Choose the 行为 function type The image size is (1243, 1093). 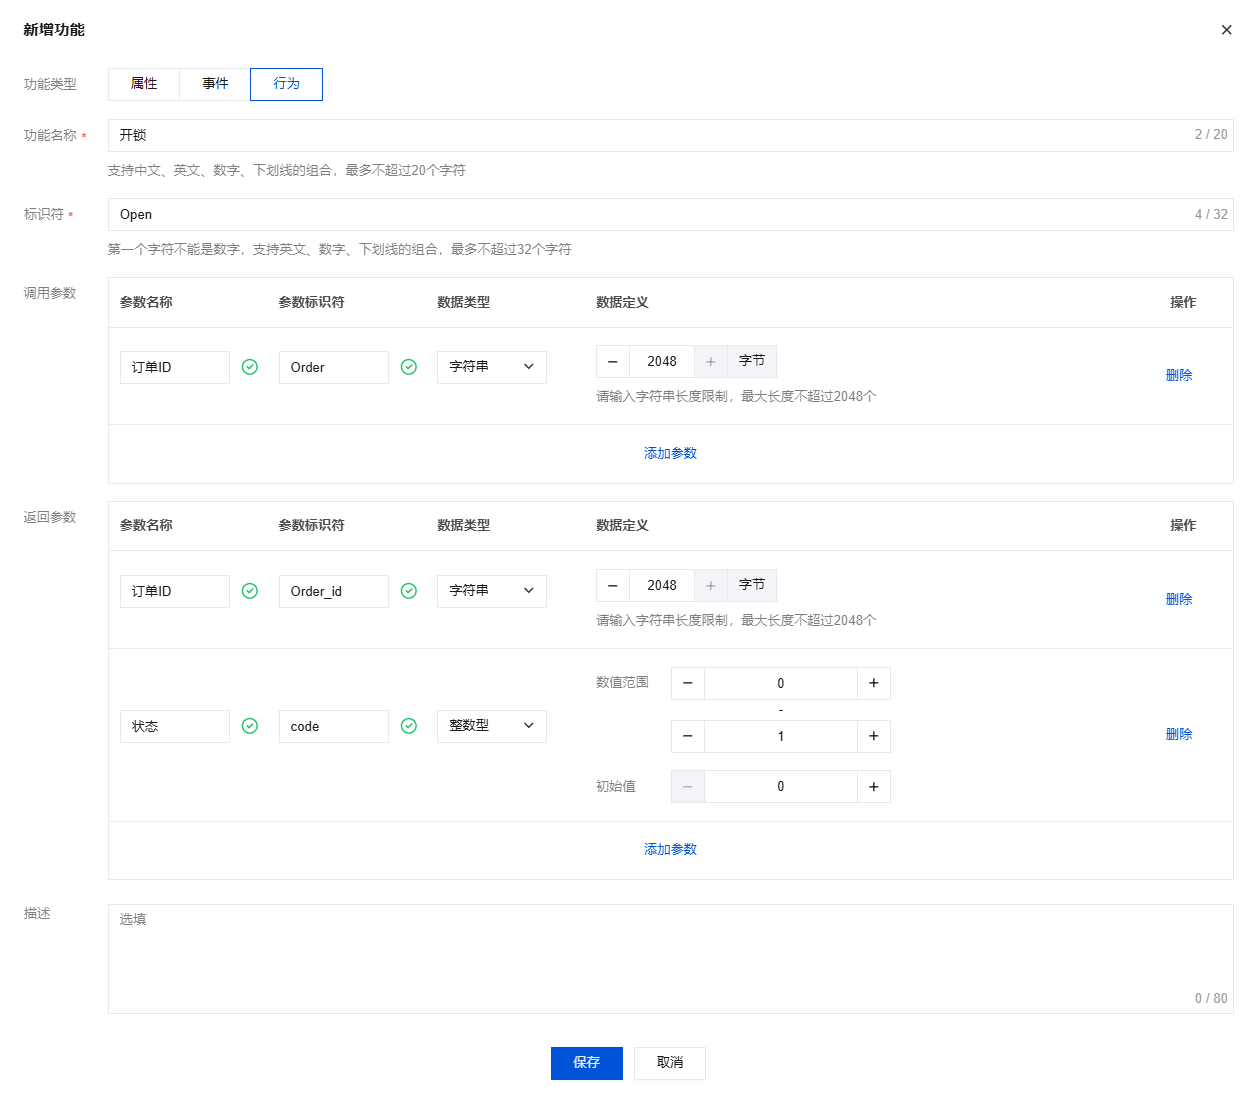286,84
